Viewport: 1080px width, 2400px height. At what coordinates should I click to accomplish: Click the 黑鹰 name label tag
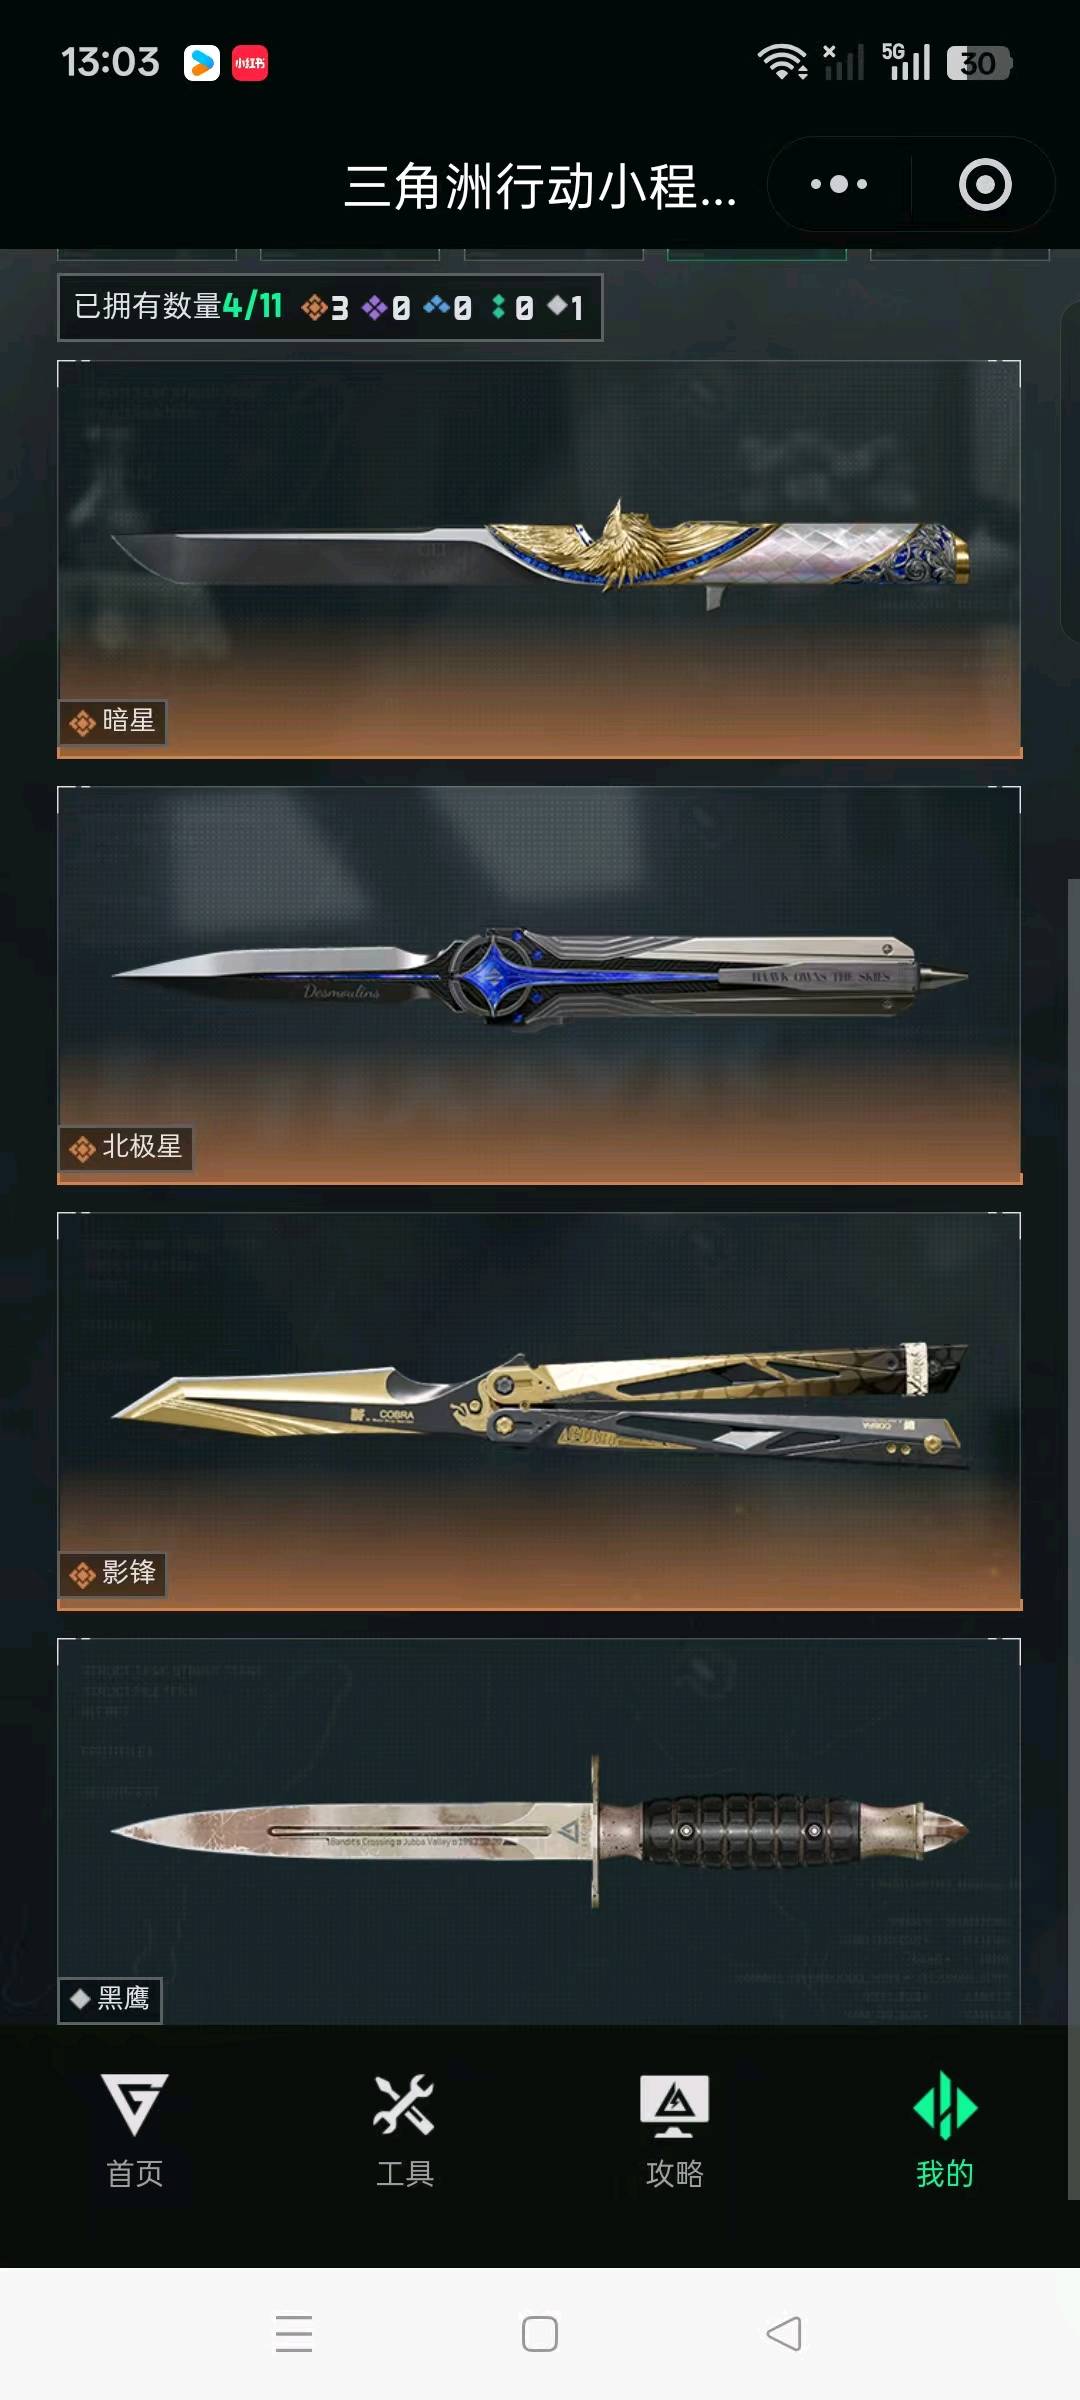[110, 2000]
